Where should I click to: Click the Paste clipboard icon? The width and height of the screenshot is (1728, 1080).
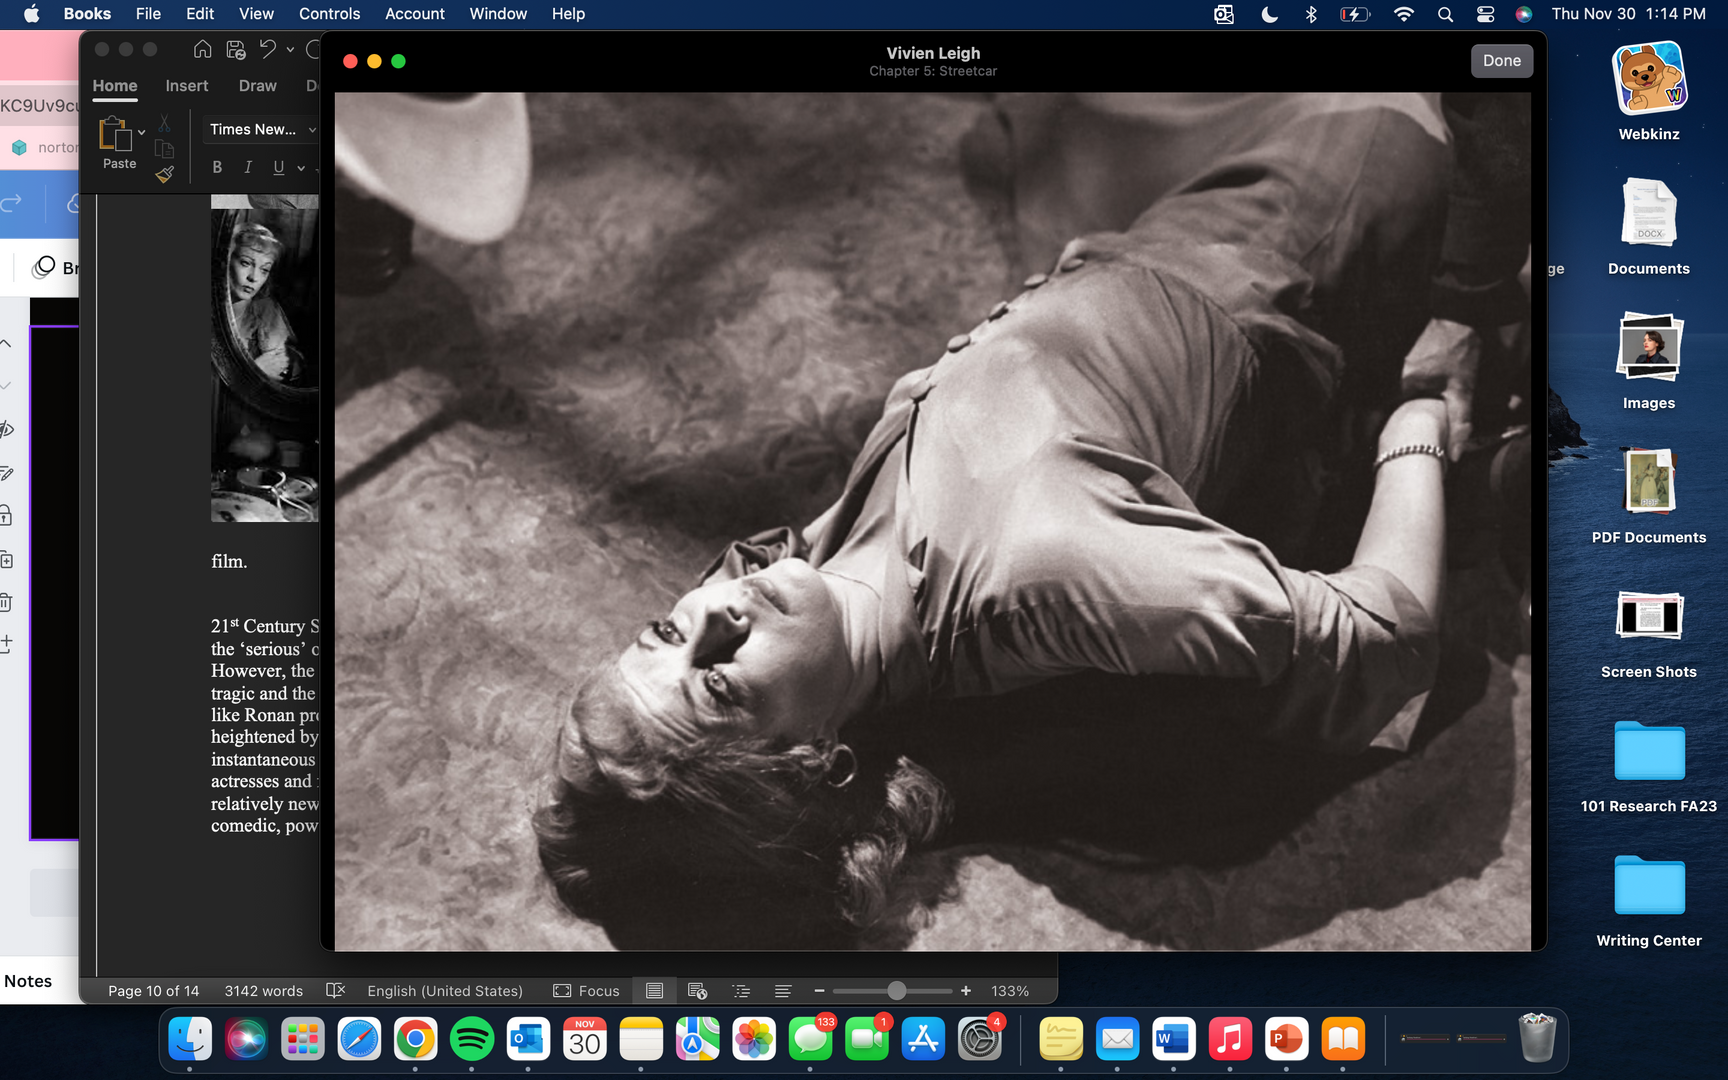[x=116, y=133]
